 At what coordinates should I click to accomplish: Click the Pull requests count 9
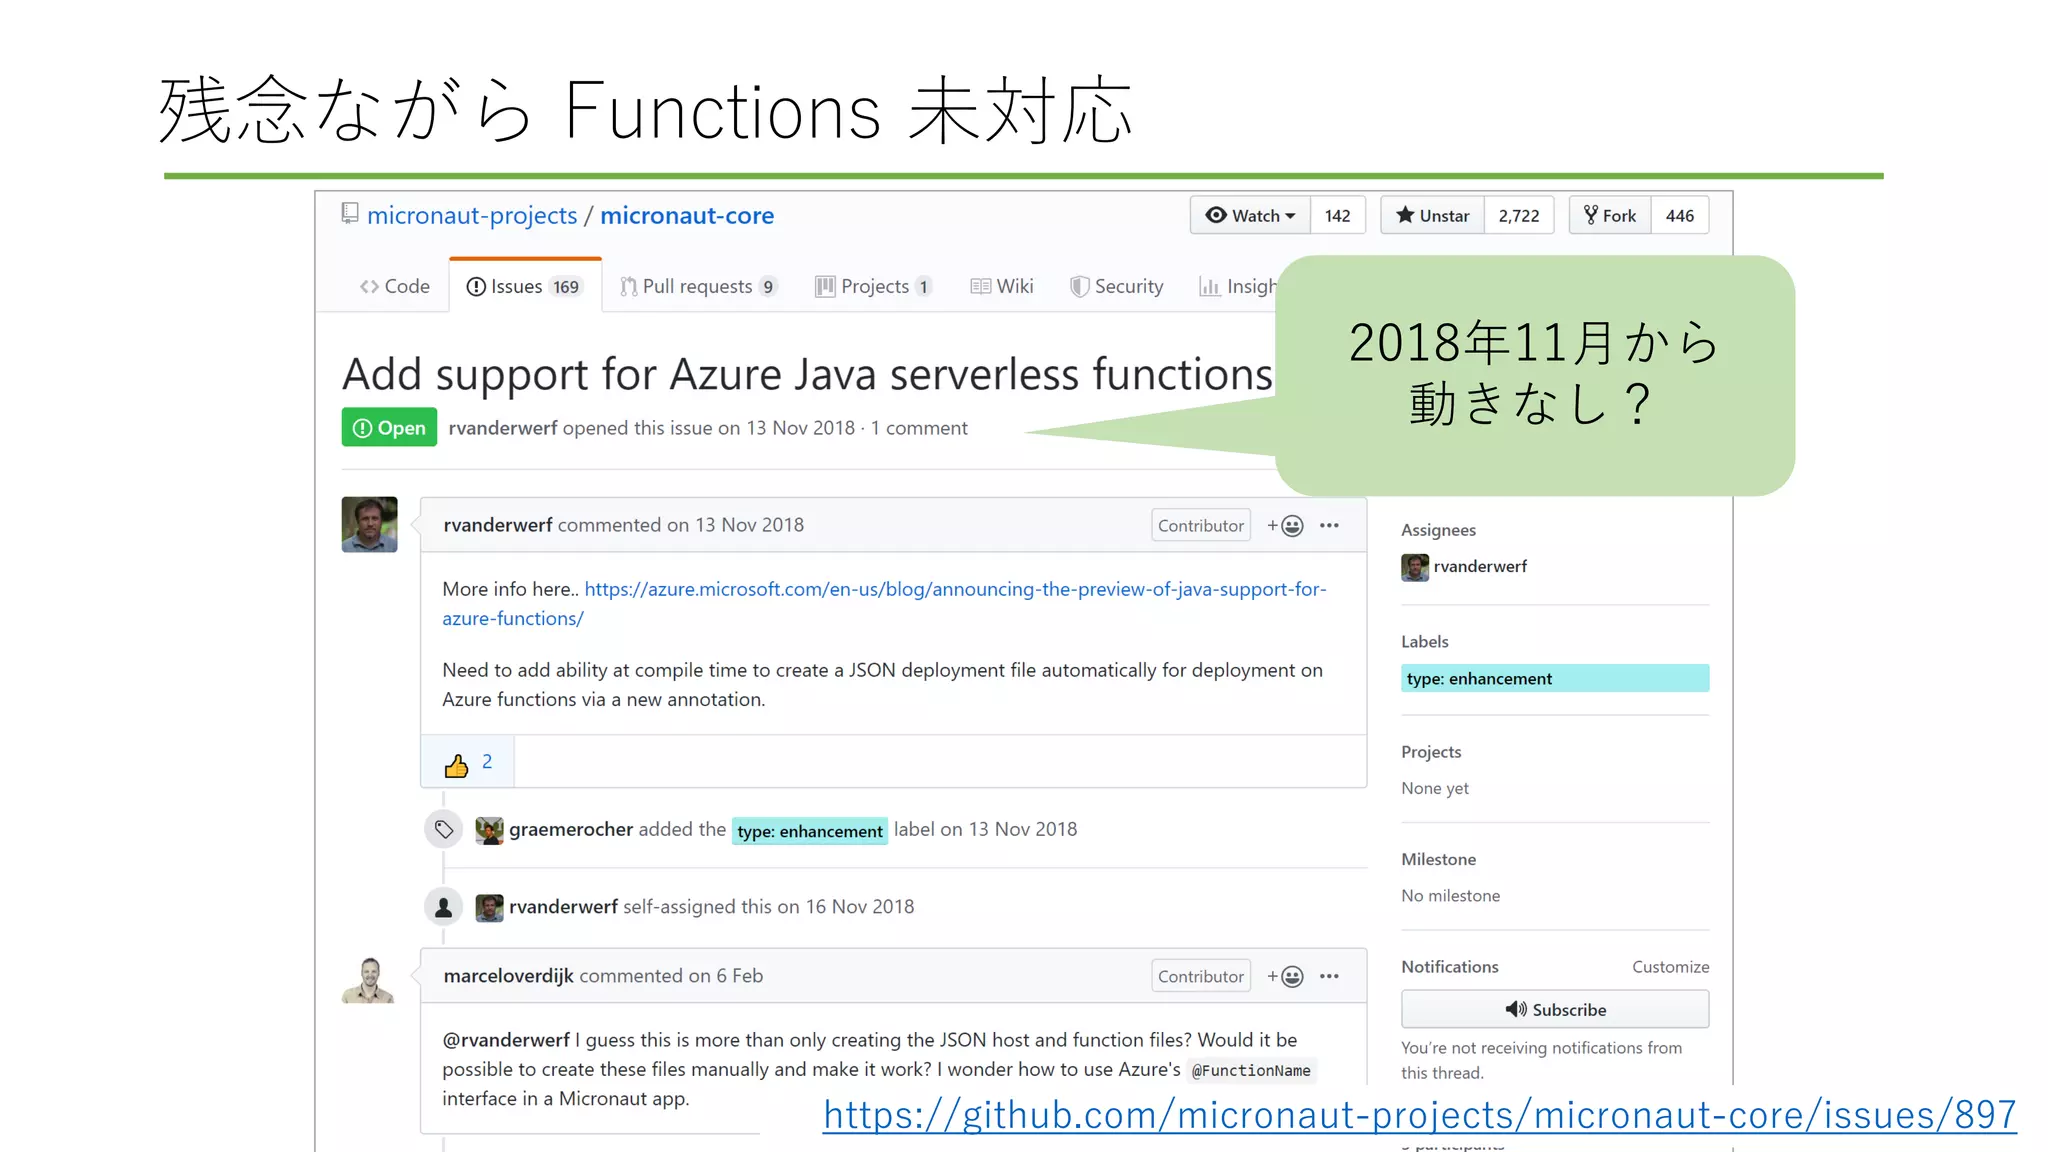(x=768, y=287)
